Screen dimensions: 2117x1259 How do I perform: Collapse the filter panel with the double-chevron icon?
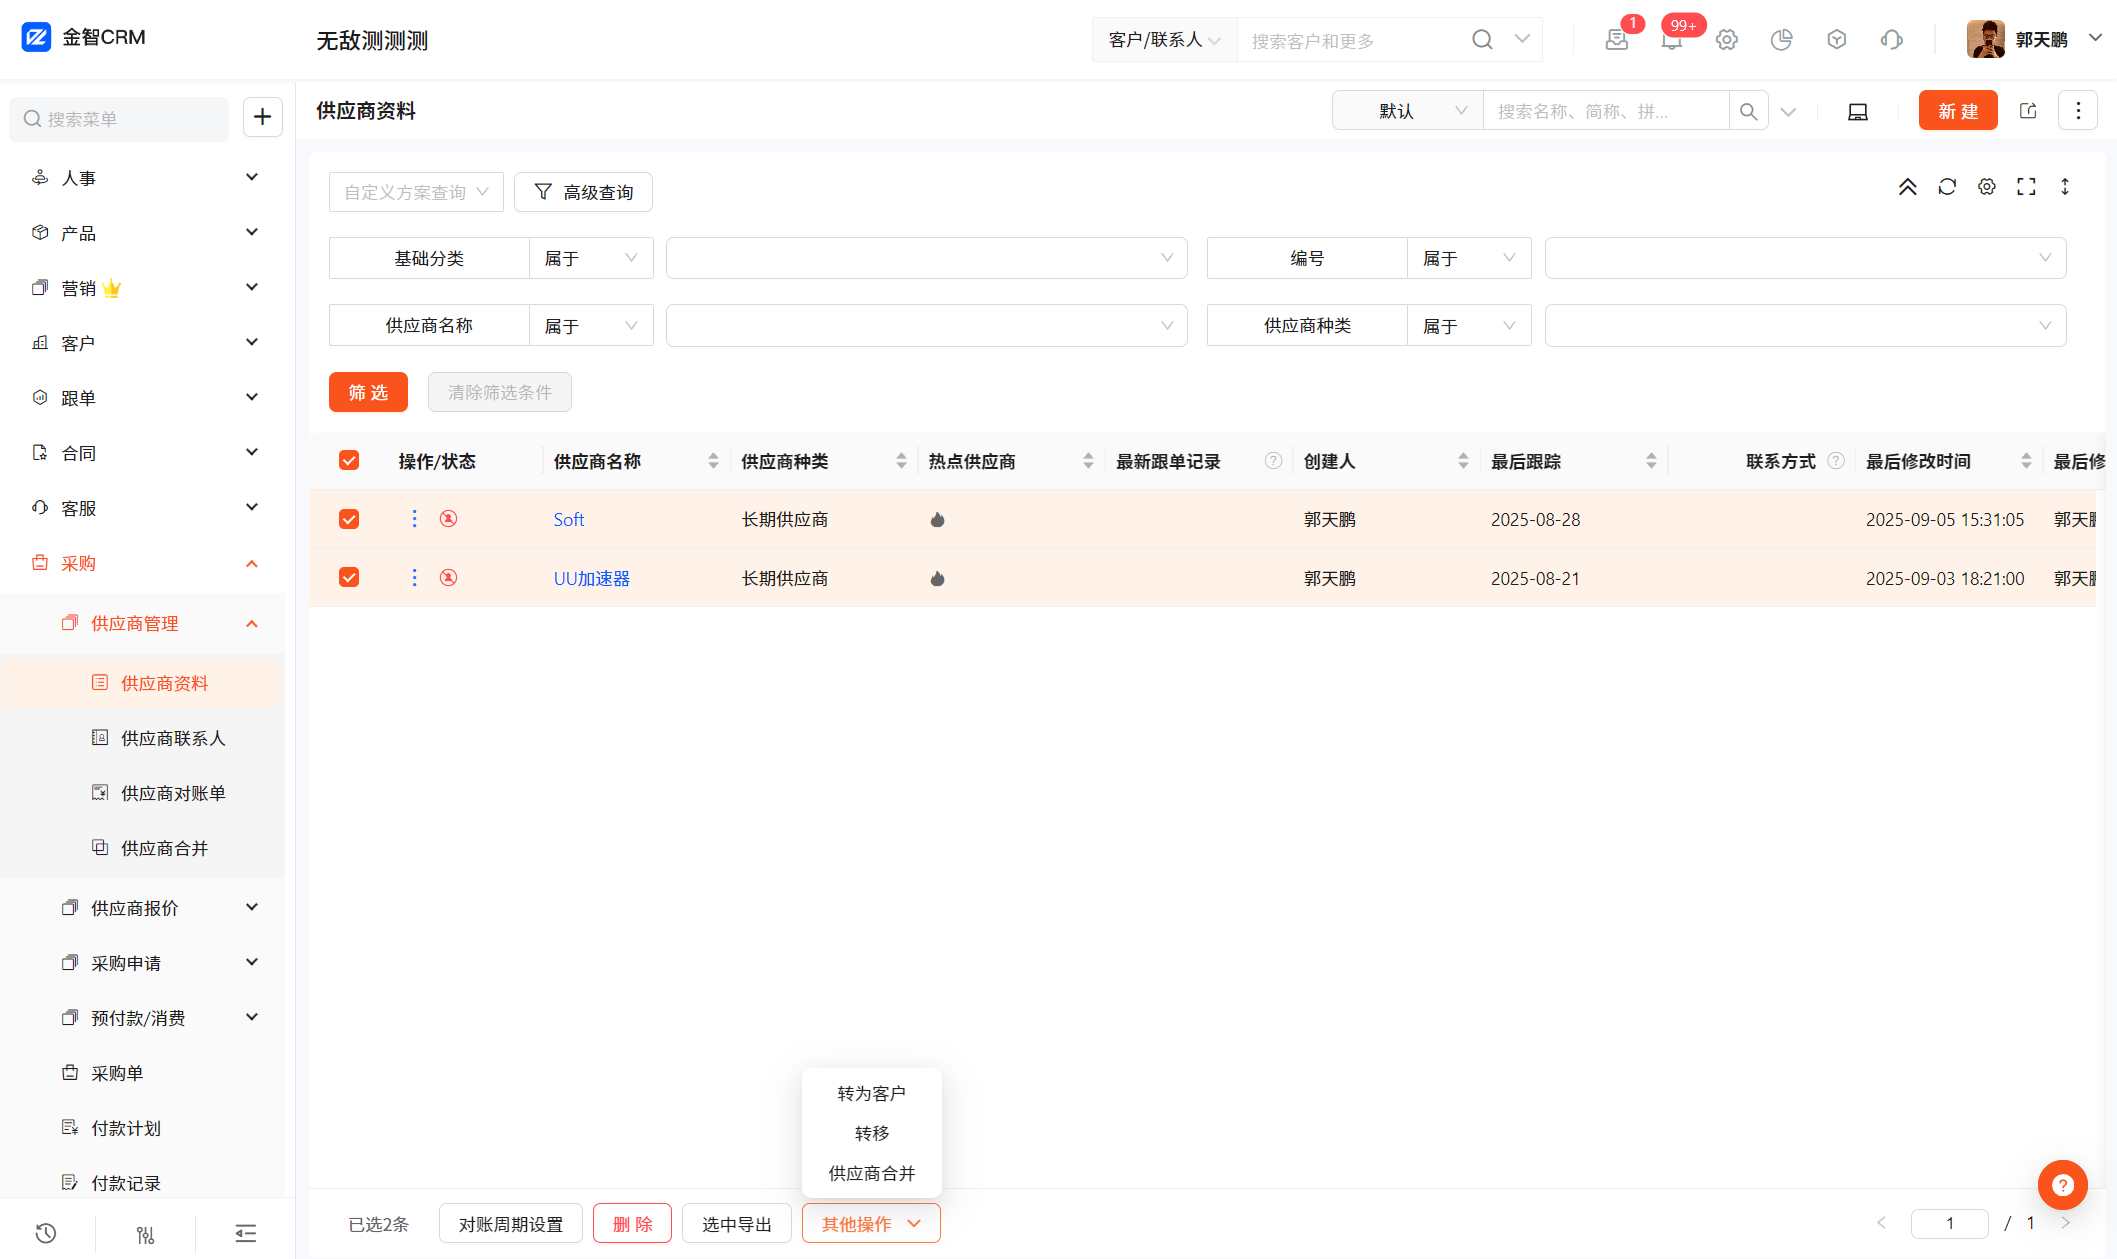tap(1907, 187)
